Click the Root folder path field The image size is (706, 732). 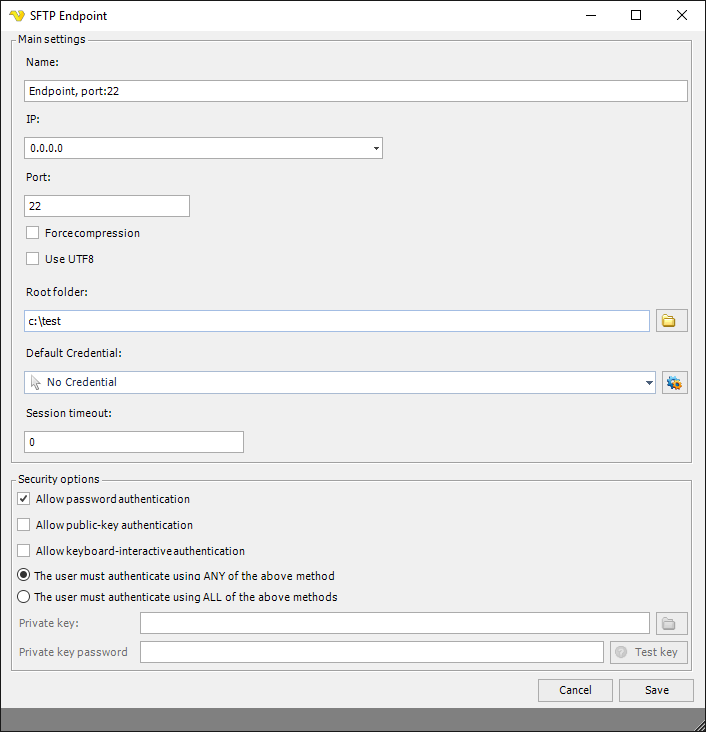pyautogui.click(x=336, y=321)
